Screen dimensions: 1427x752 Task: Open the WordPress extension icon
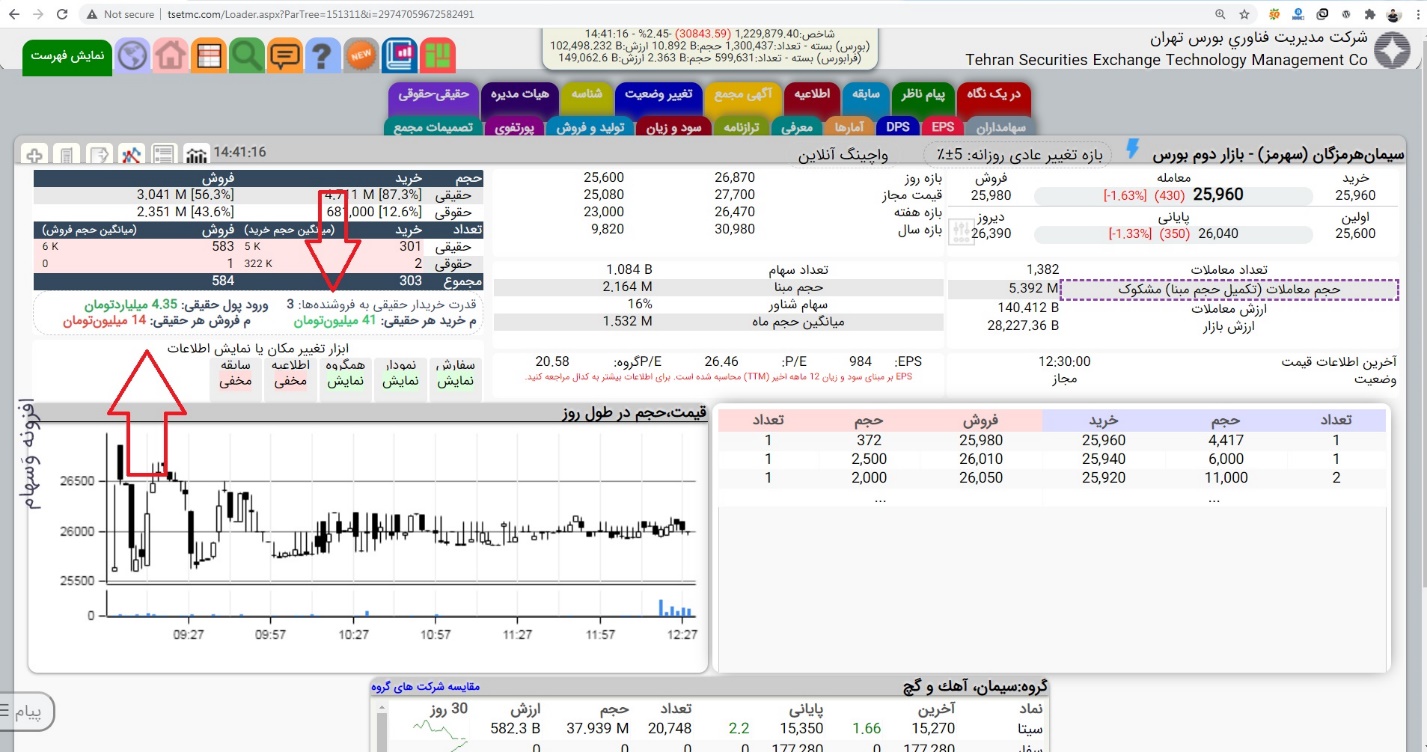1347,14
